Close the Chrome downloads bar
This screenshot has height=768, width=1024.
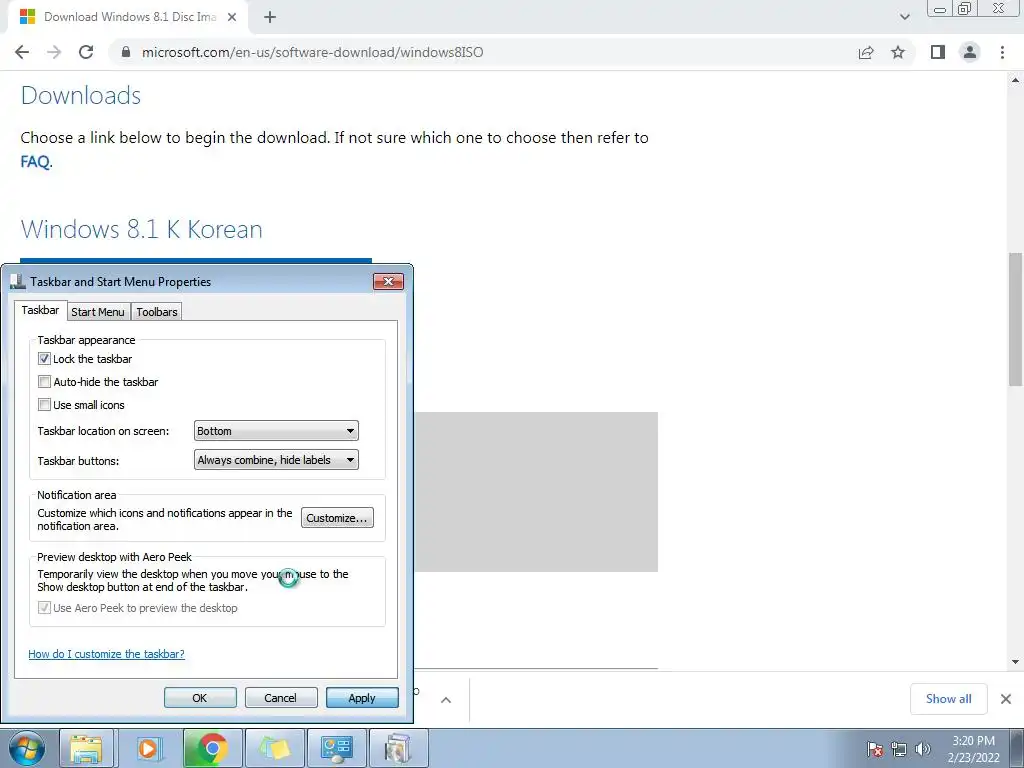click(x=1006, y=699)
